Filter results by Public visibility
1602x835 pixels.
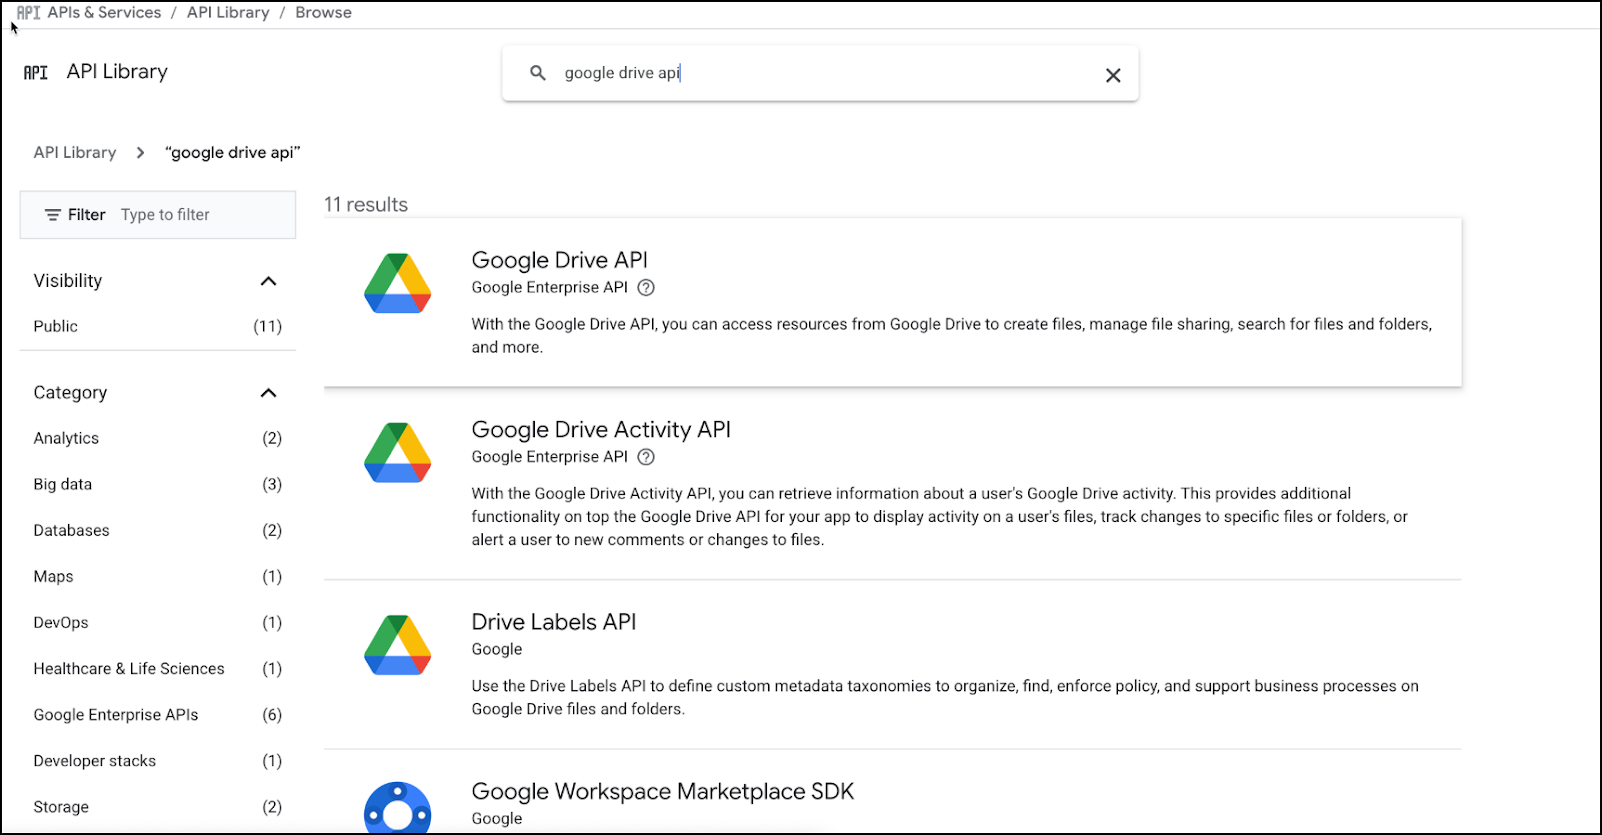56,326
